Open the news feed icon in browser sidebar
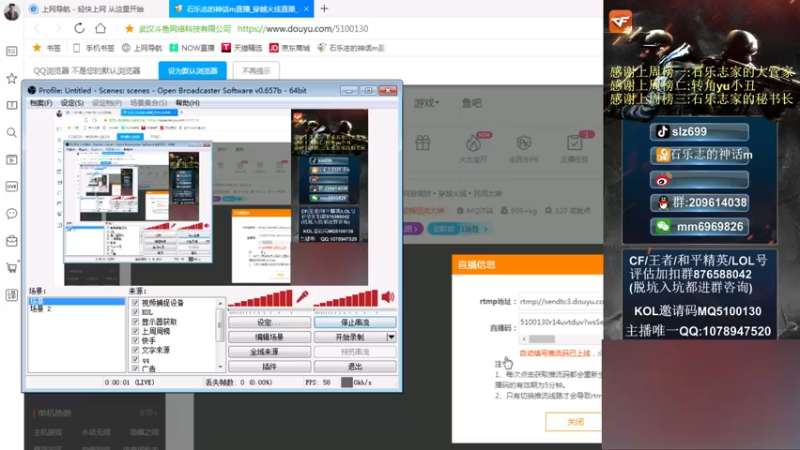Viewport: 800px width, 450px height. click(x=12, y=51)
